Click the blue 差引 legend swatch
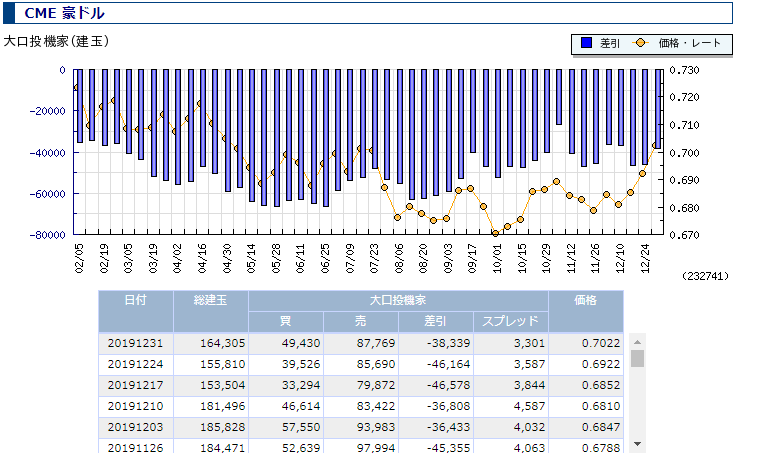773x461 pixels. pos(586,43)
